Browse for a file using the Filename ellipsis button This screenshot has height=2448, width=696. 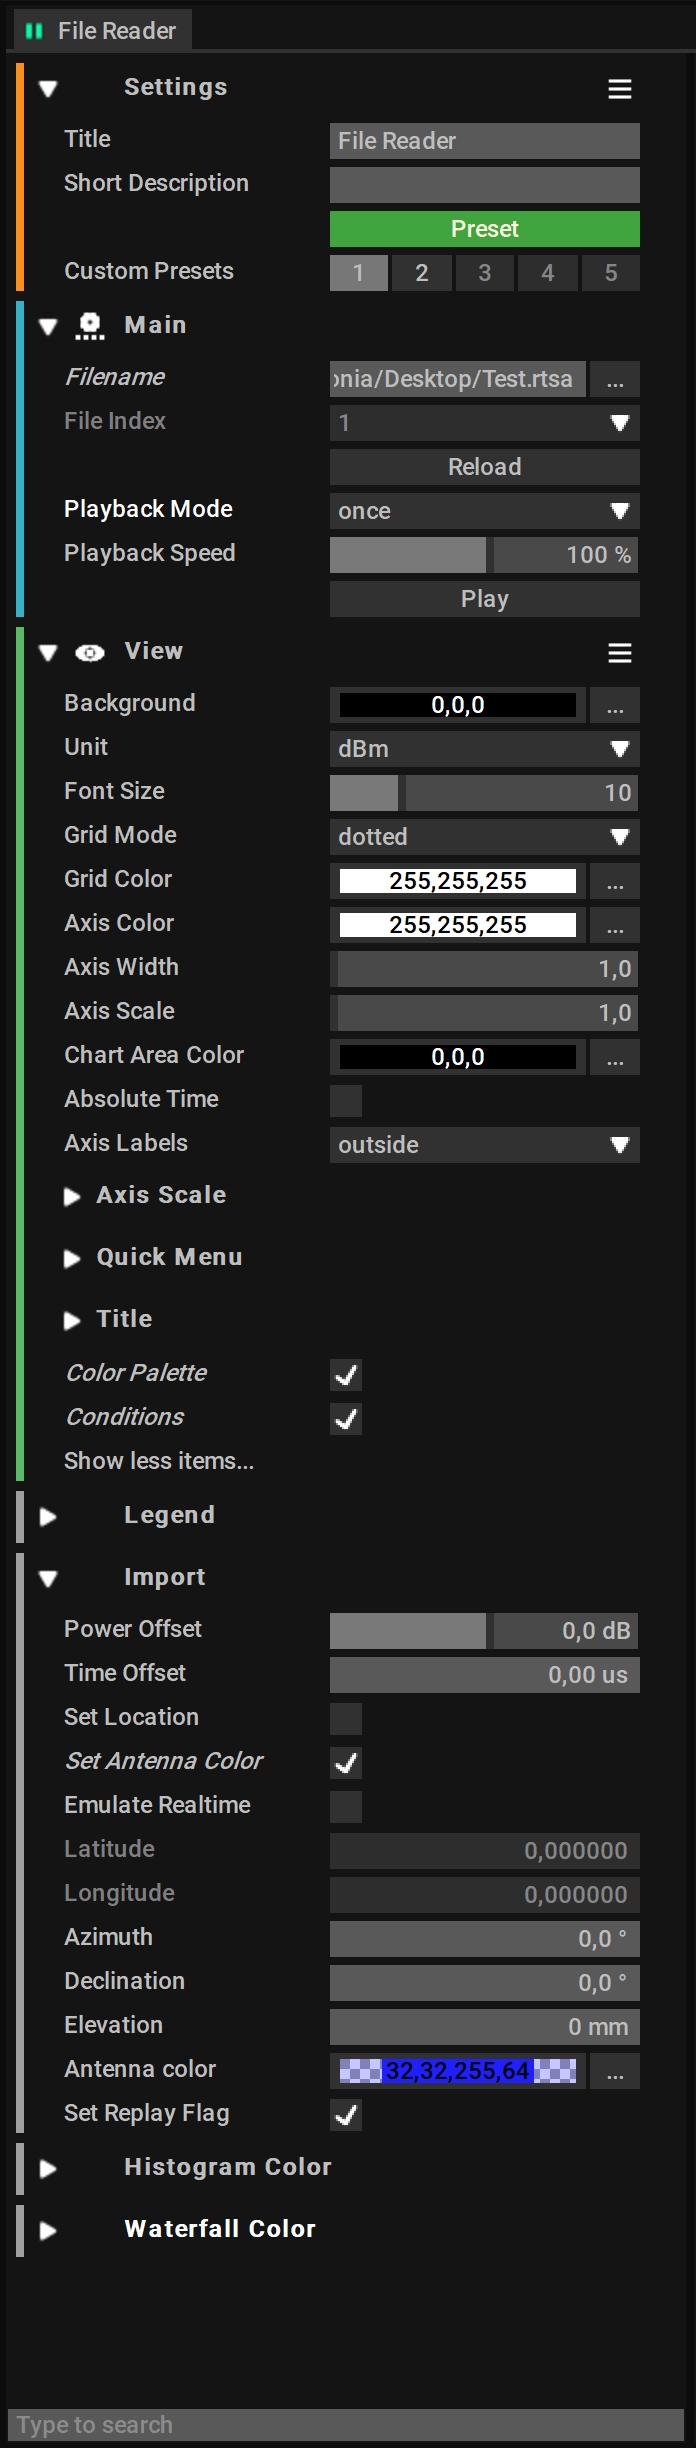point(614,379)
